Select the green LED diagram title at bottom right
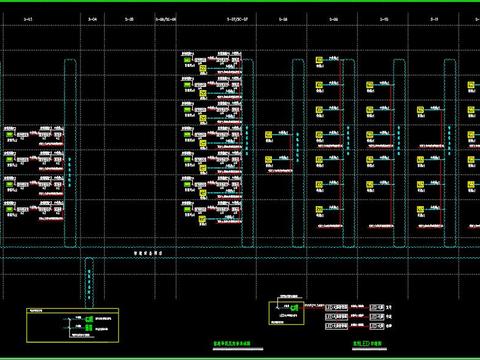Image resolution: width=480 pixels, height=360 pixels. point(367,343)
